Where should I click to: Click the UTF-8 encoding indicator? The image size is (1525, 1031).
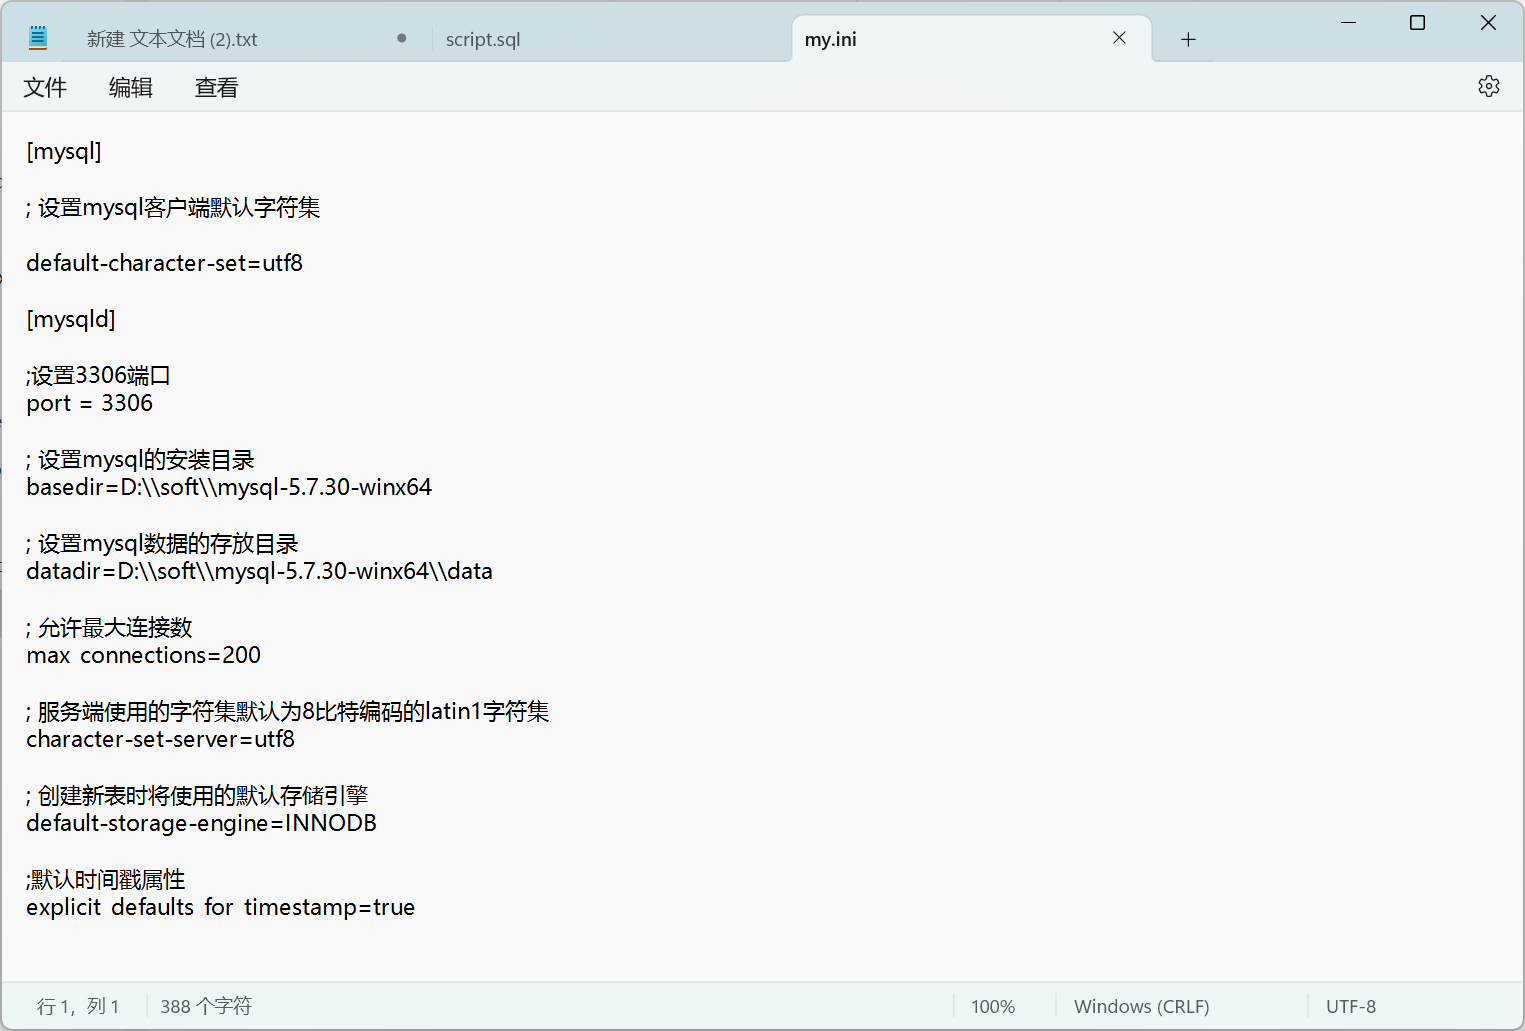point(1351,1006)
